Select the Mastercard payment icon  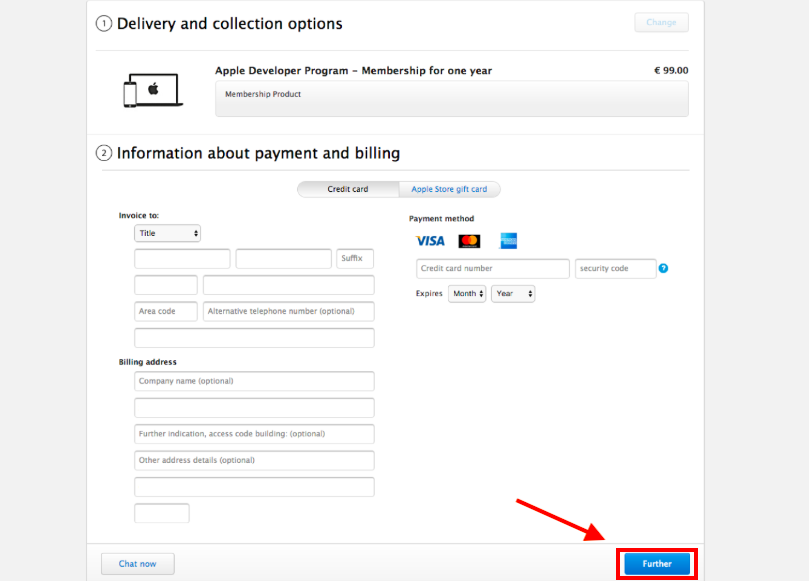coord(469,241)
